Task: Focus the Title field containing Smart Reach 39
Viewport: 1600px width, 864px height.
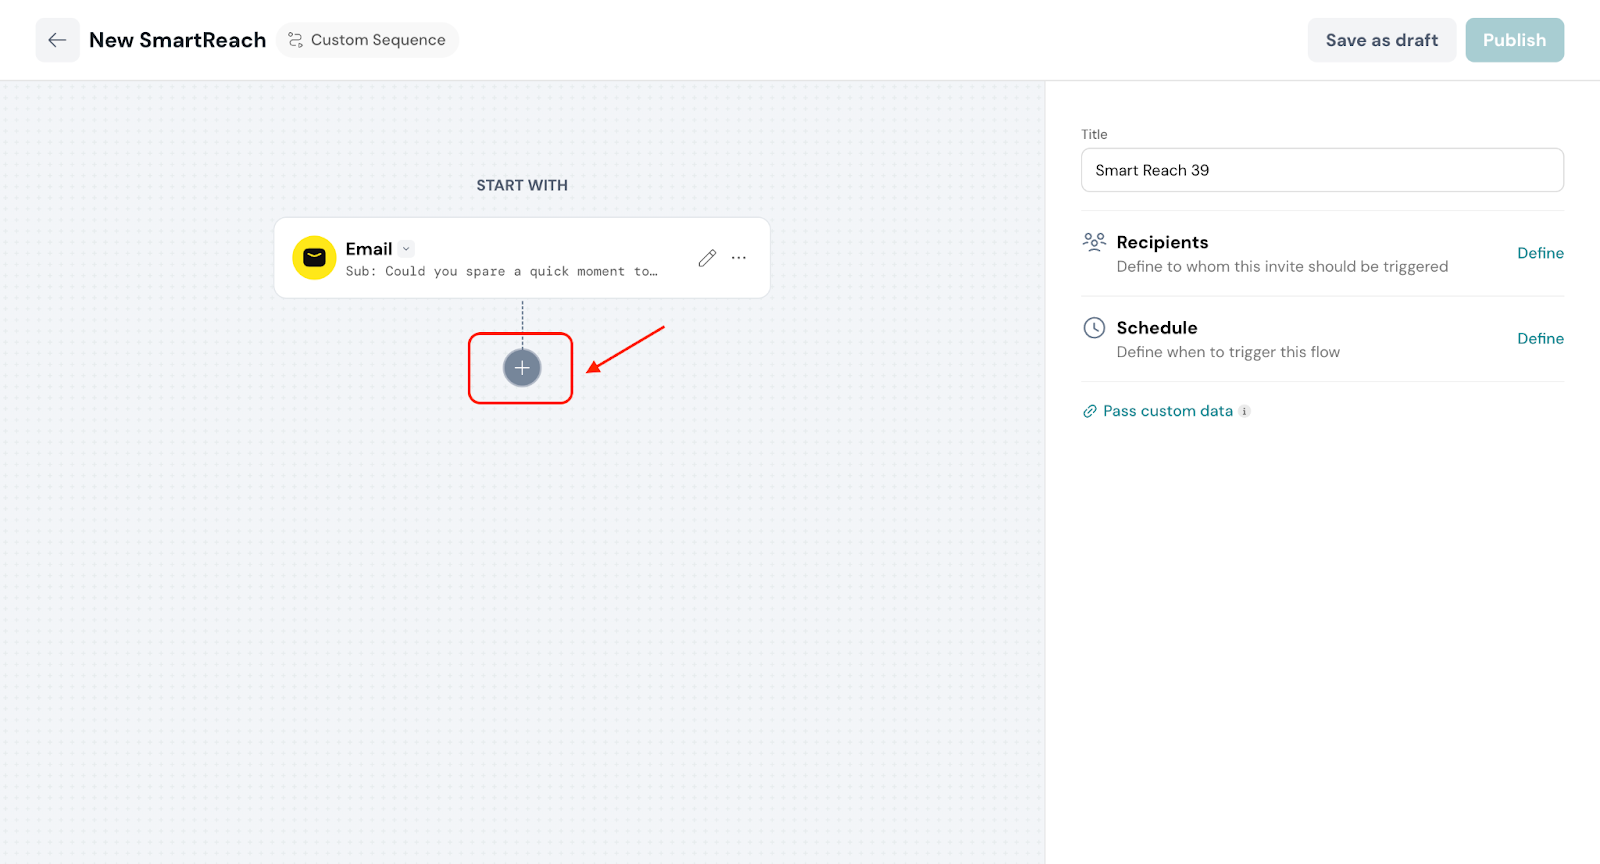Action: tap(1321, 170)
